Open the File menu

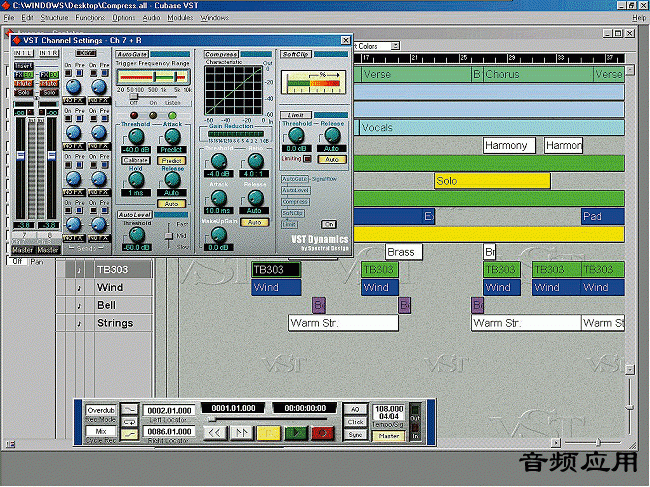click(9, 17)
